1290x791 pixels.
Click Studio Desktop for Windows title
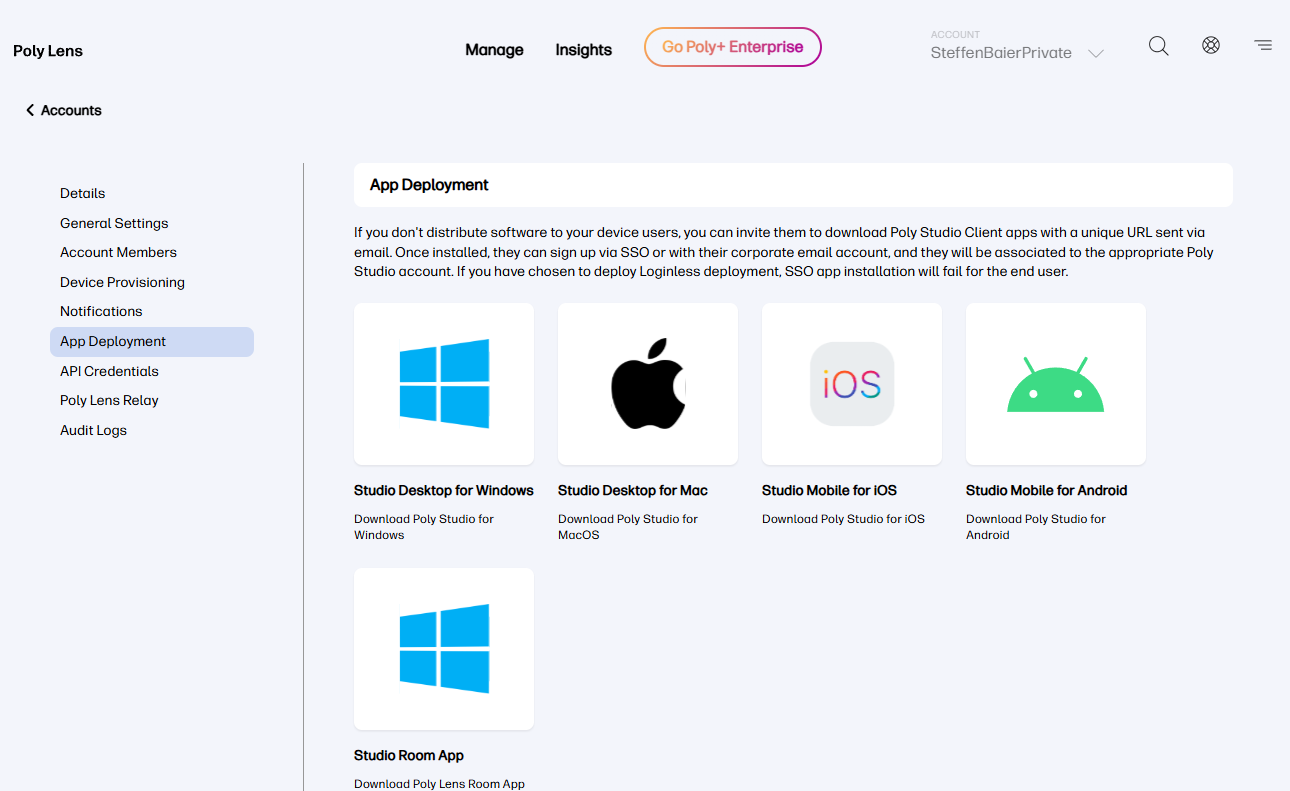(x=444, y=490)
